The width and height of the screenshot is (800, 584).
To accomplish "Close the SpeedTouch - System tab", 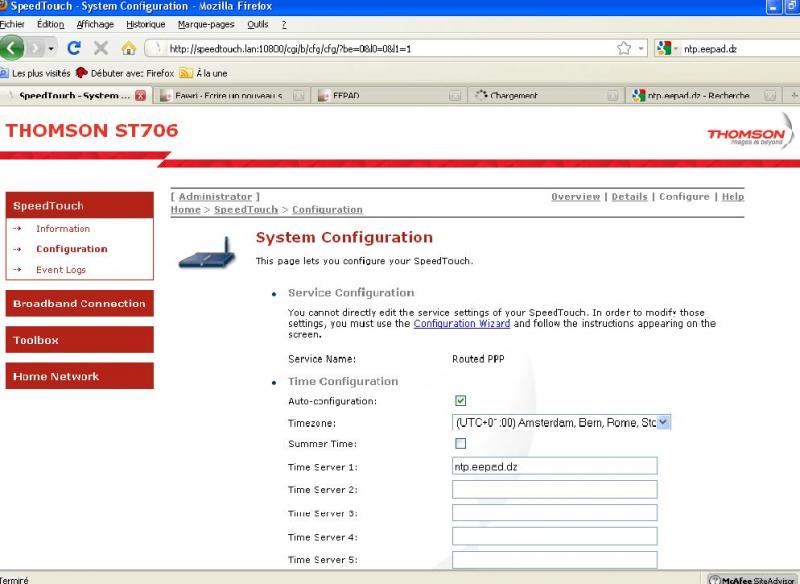I will 140,95.
